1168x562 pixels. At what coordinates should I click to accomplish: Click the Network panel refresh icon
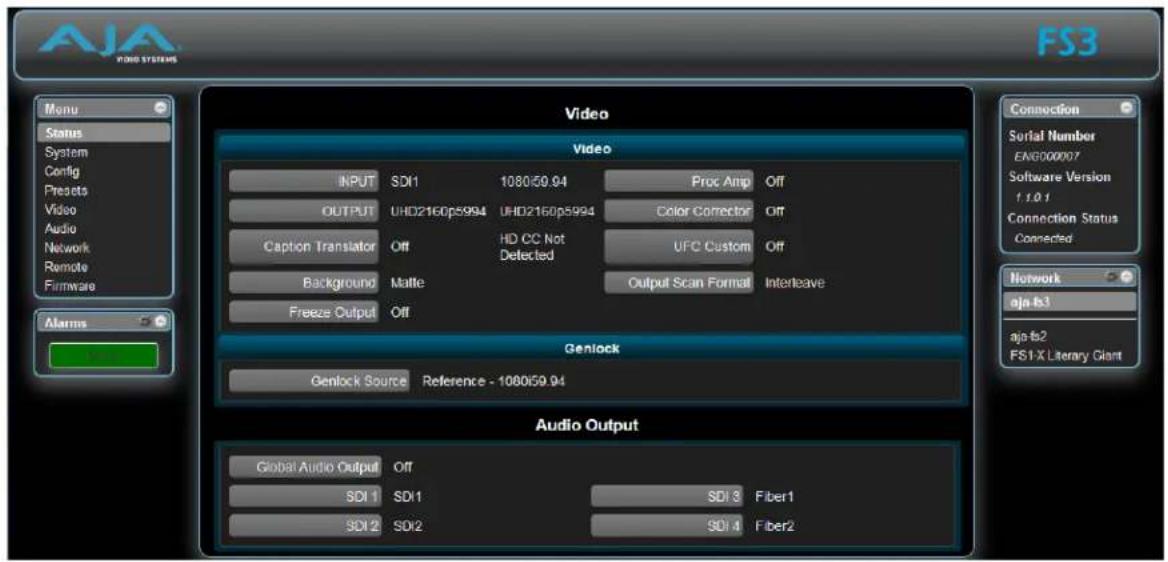tap(1113, 277)
